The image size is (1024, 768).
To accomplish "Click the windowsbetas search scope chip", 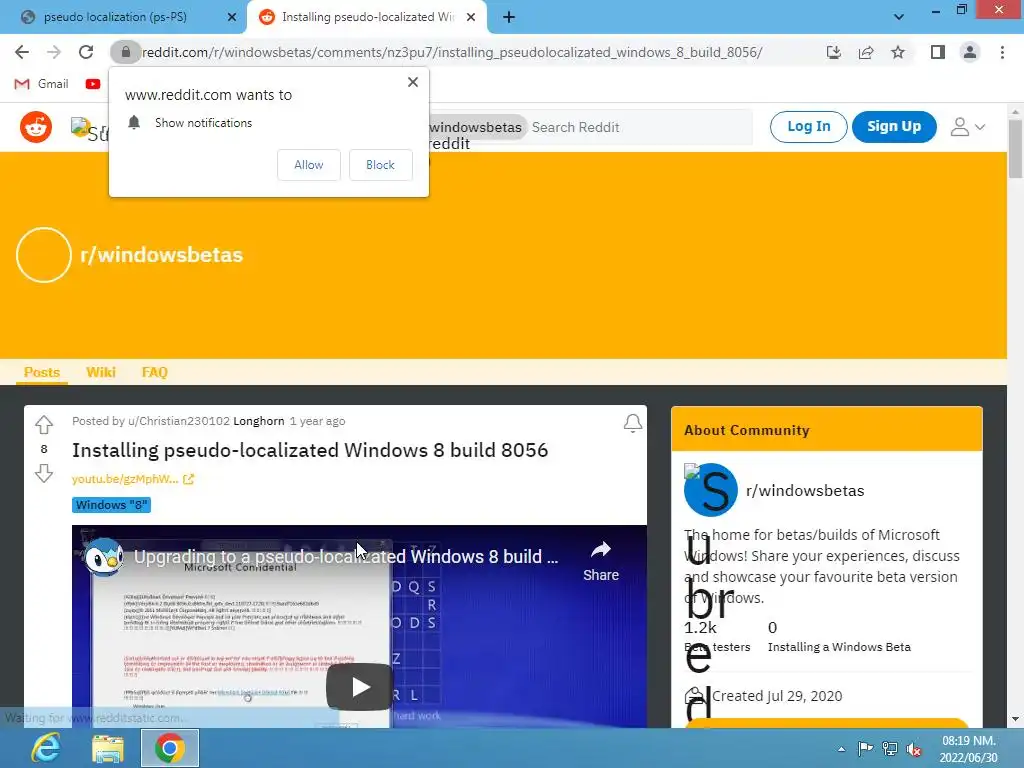I will click(476, 127).
